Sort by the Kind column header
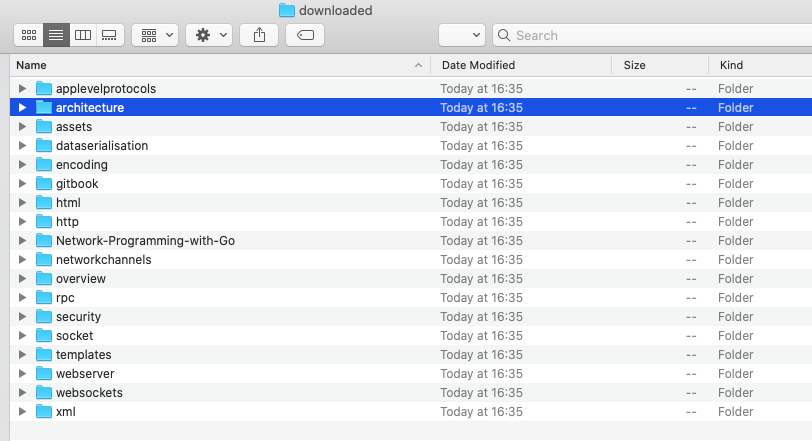Image resolution: width=812 pixels, height=441 pixels. pos(760,65)
